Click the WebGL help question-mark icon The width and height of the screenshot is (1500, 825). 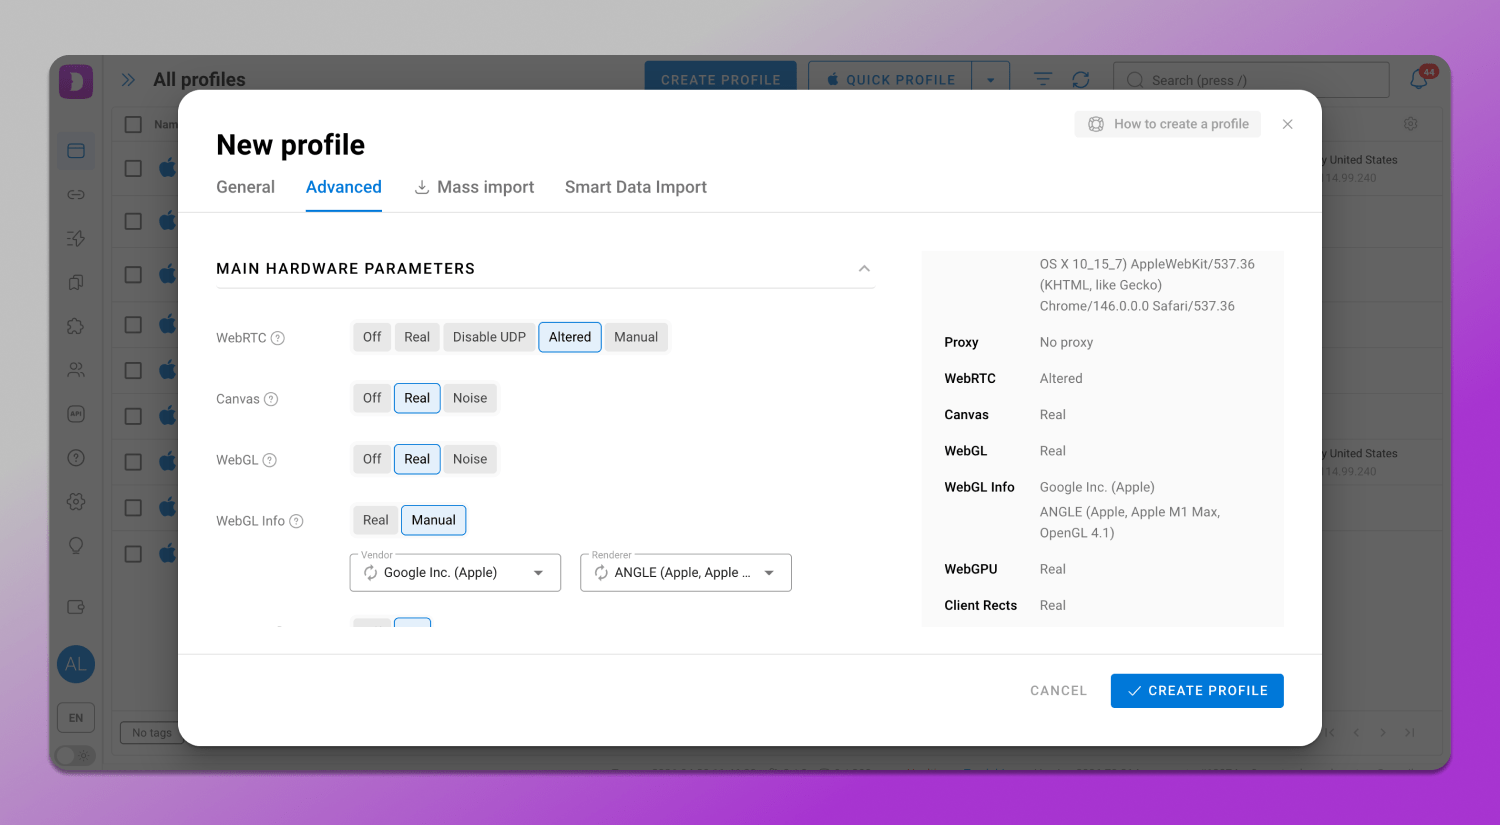pos(270,460)
